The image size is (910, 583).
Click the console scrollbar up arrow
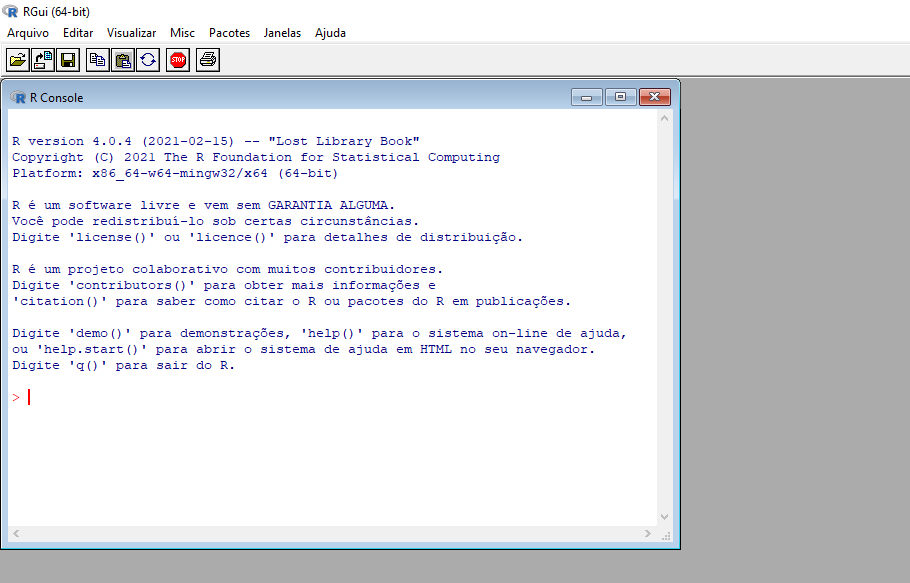pos(665,118)
